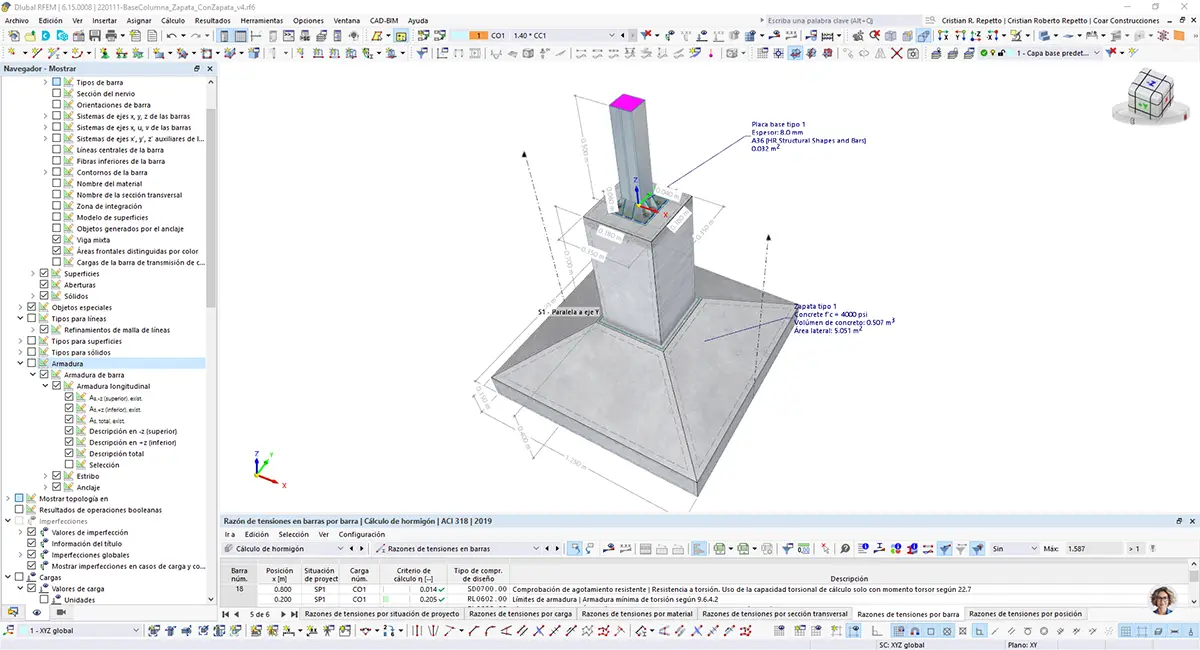Uncheck the Superficies checkbox
The height and width of the screenshot is (650, 1200).
click(x=44, y=273)
